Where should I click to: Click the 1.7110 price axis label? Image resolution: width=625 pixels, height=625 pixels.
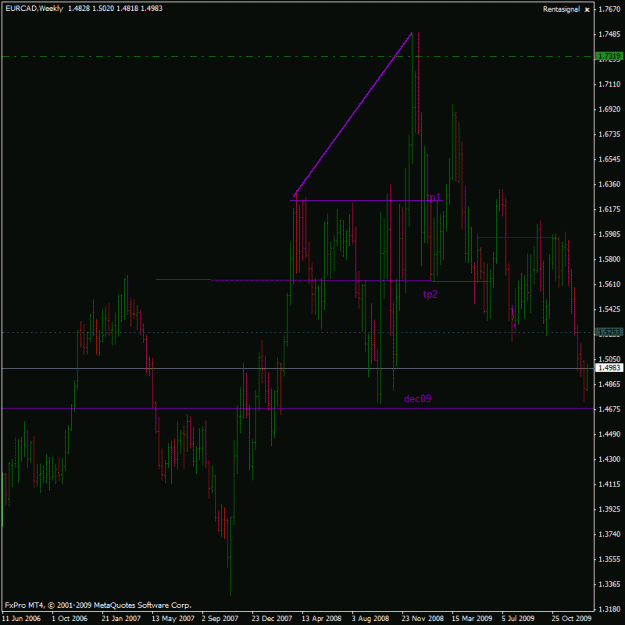610,84
